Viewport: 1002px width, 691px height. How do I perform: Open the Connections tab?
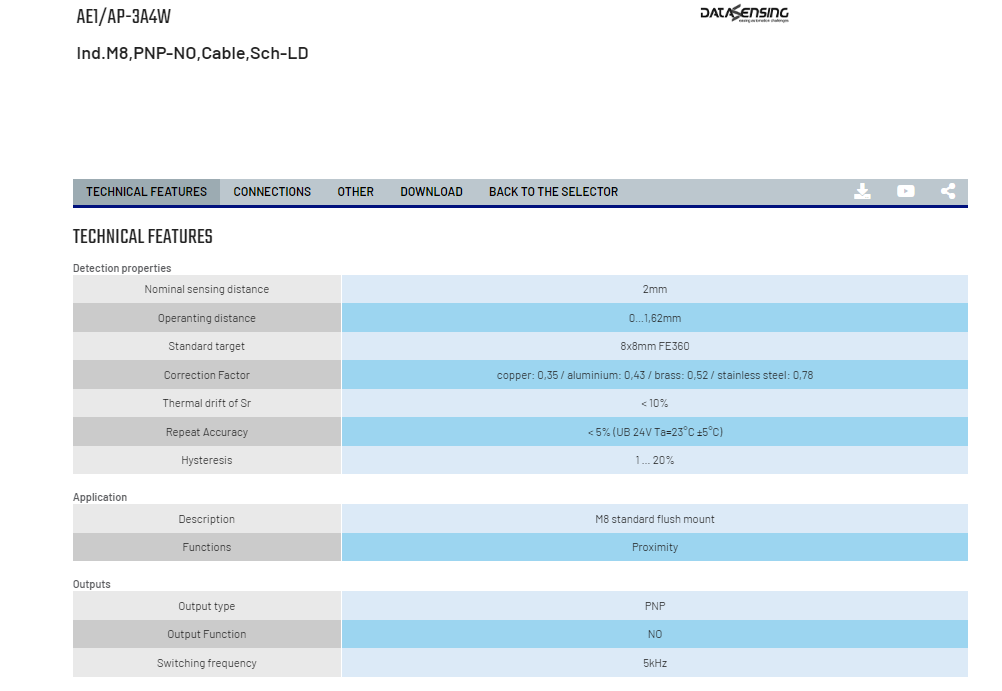(272, 192)
